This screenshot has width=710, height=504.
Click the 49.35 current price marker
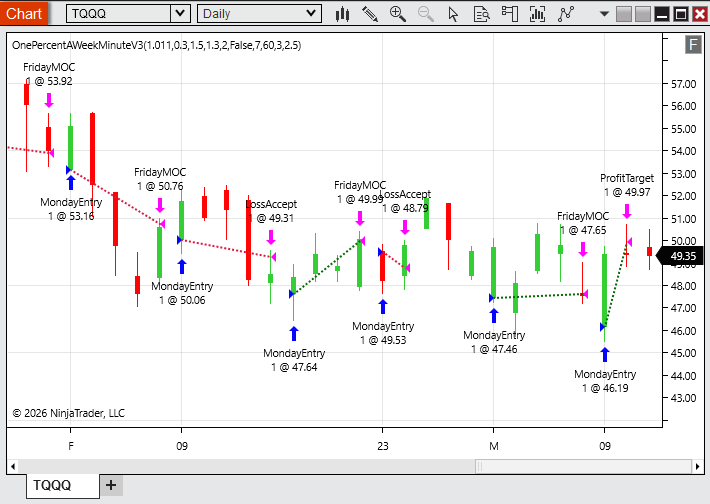click(679, 256)
